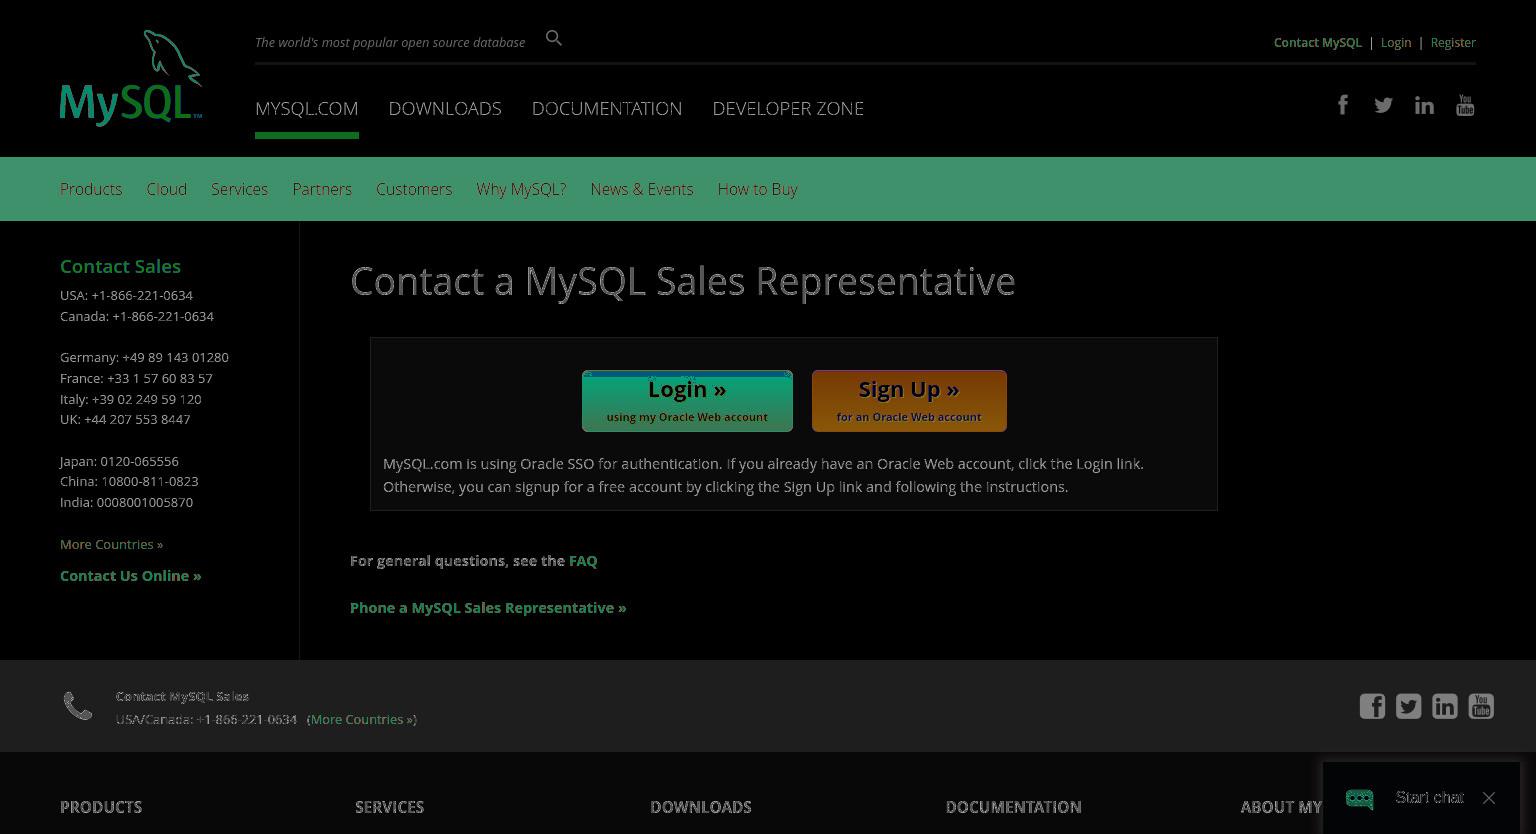1536x834 pixels.
Task: Select the DEVELOPER ZONE tab
Action: pyautogui.click(x=788, y=108)
